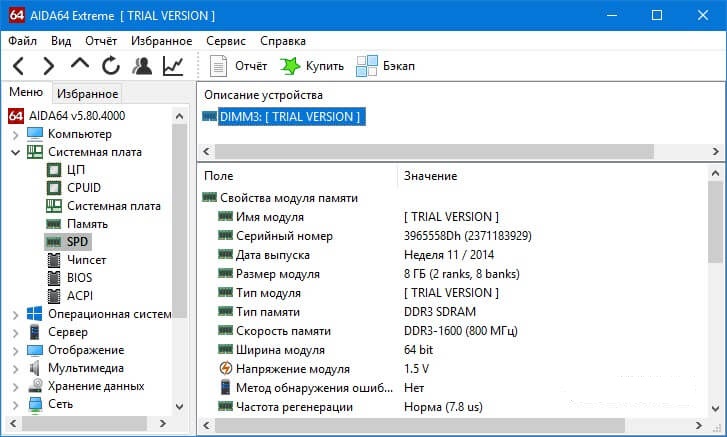
Task: Click the tree panel horizontal scrollbar right arrow
Action: (163, 423)
